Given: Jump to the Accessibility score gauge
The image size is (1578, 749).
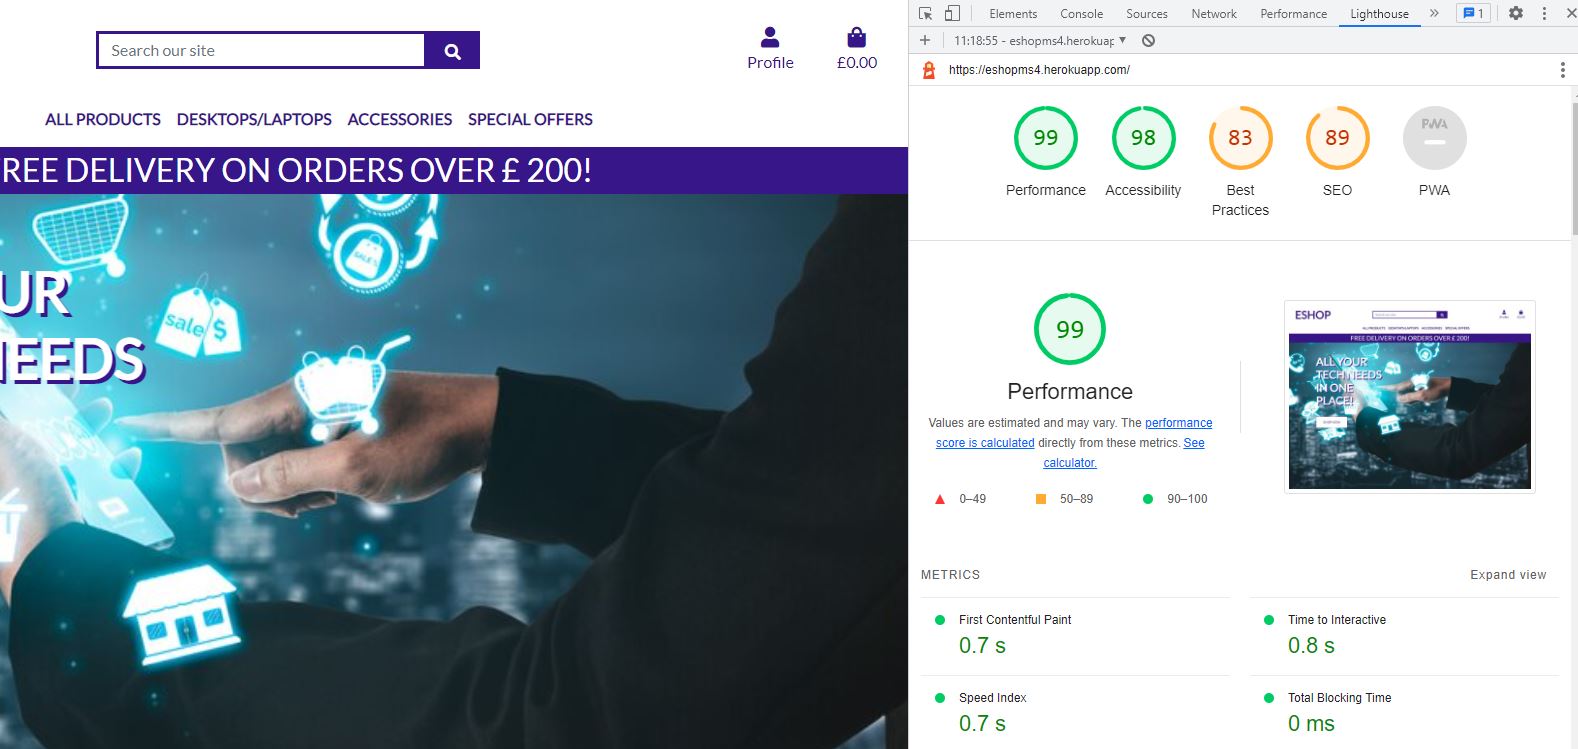Looking at the screenshot, I should (1143, 138).
